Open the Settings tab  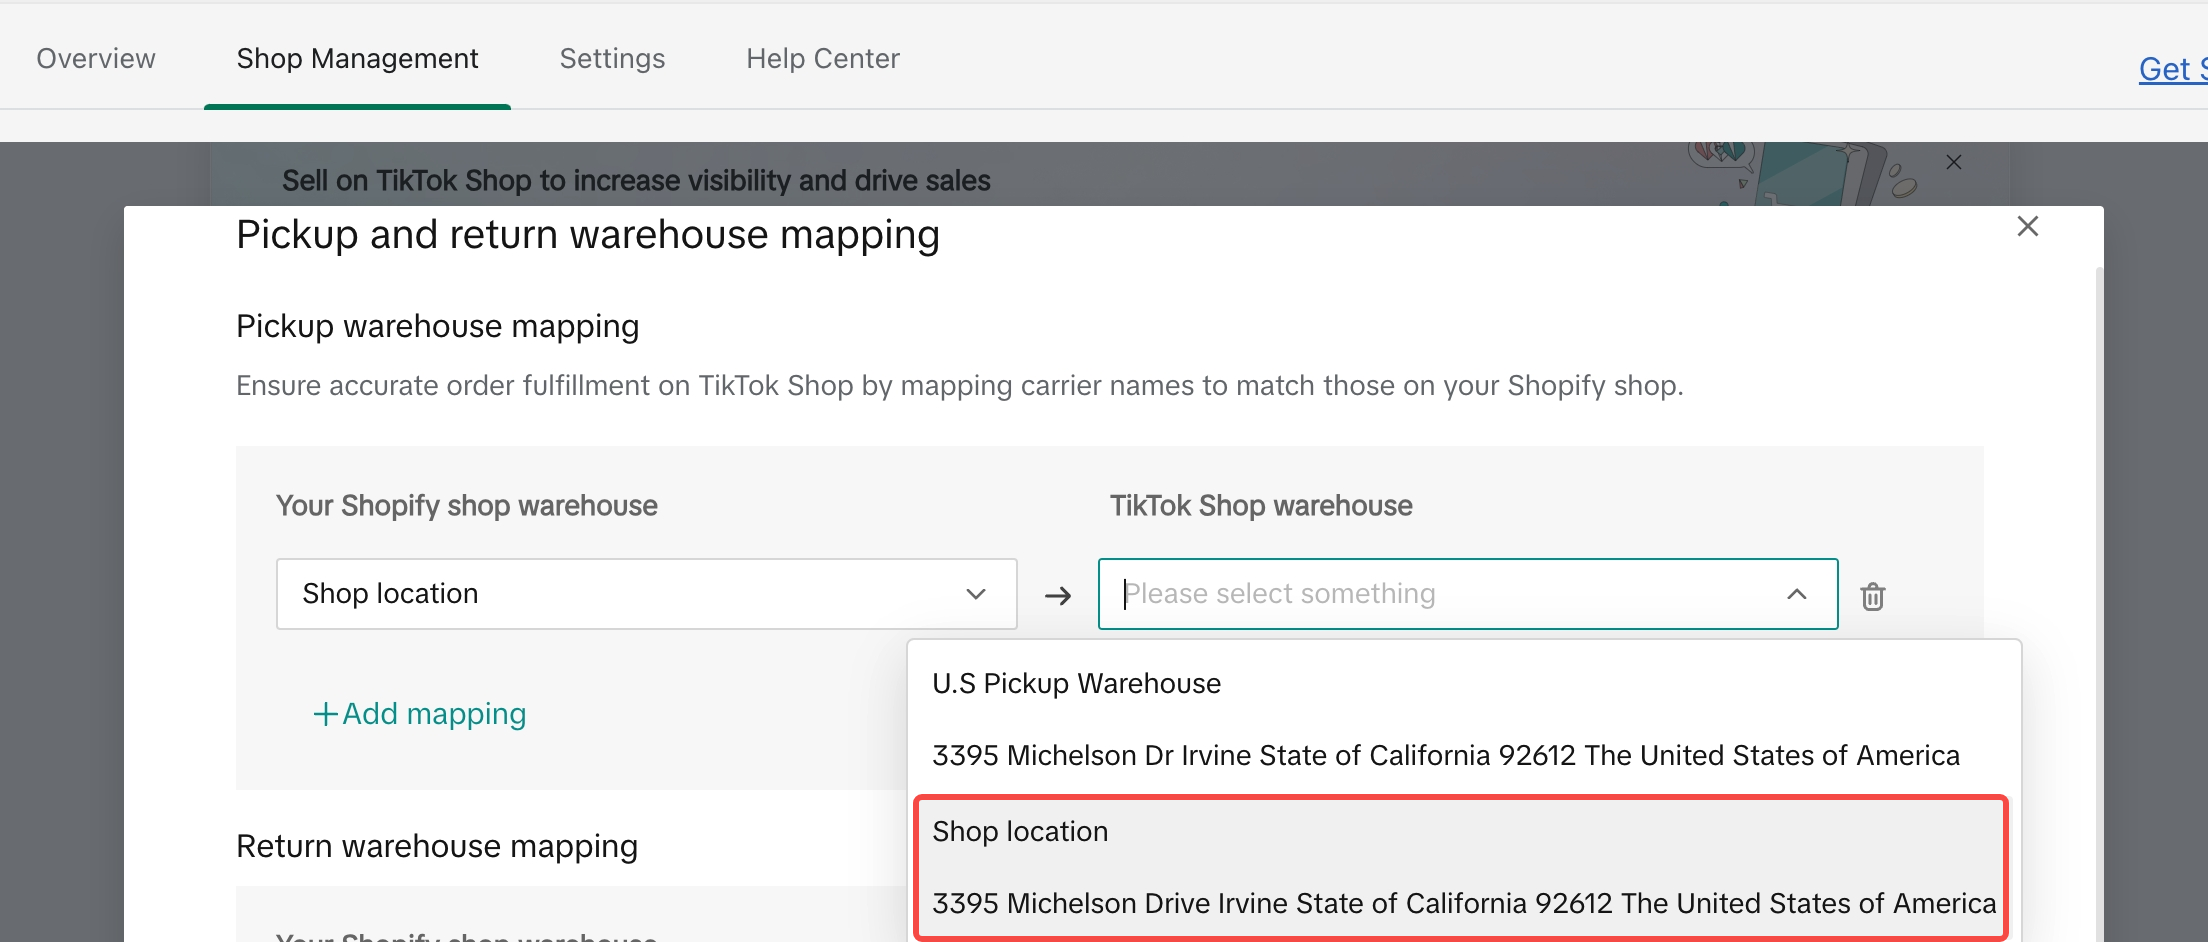(x=612, y=59)
